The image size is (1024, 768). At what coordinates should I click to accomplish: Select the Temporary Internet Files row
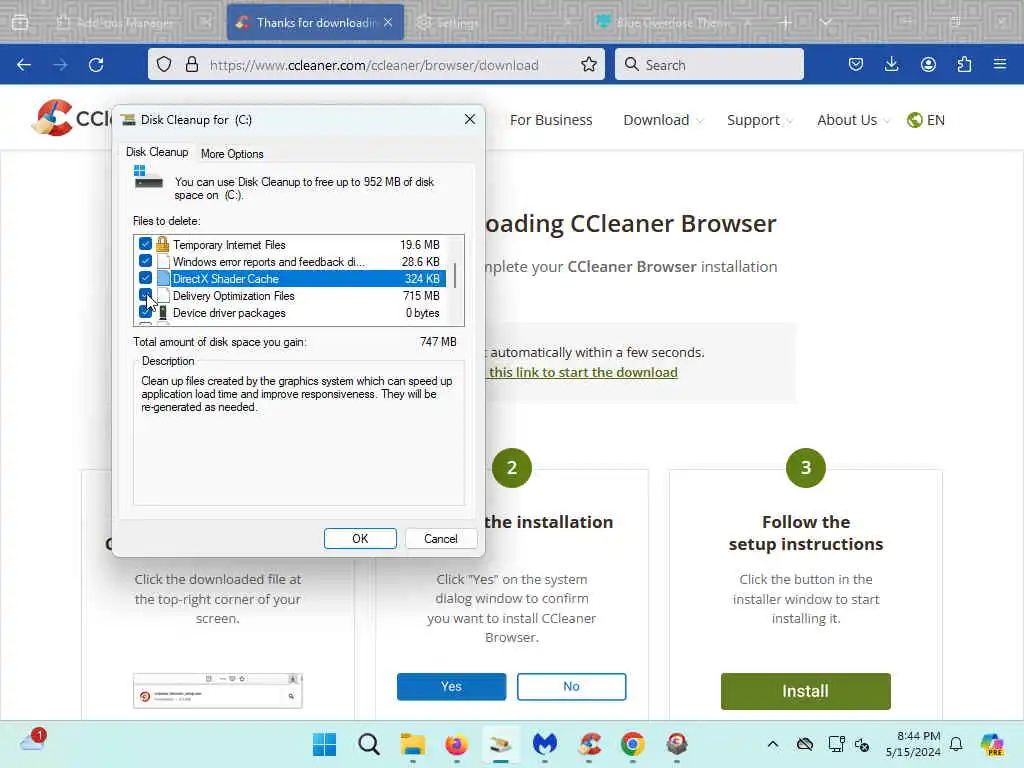click(x=291, y=244)
